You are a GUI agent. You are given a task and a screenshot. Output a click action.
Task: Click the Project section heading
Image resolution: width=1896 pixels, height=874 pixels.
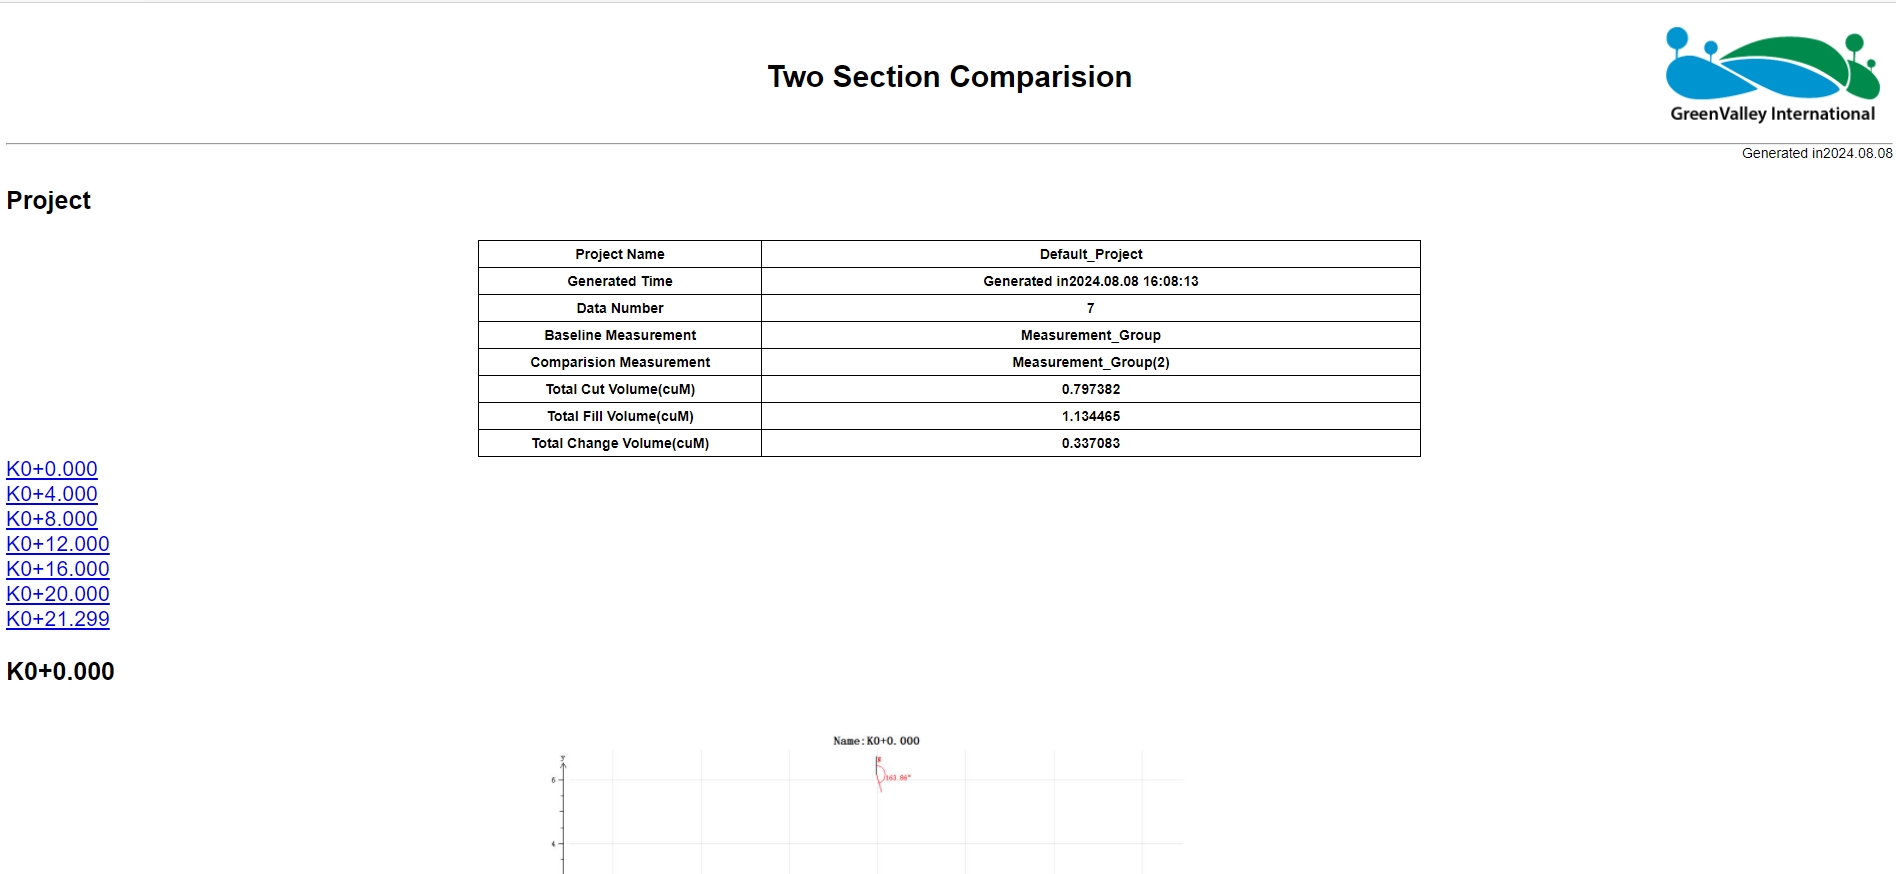(x=49, y=201)
